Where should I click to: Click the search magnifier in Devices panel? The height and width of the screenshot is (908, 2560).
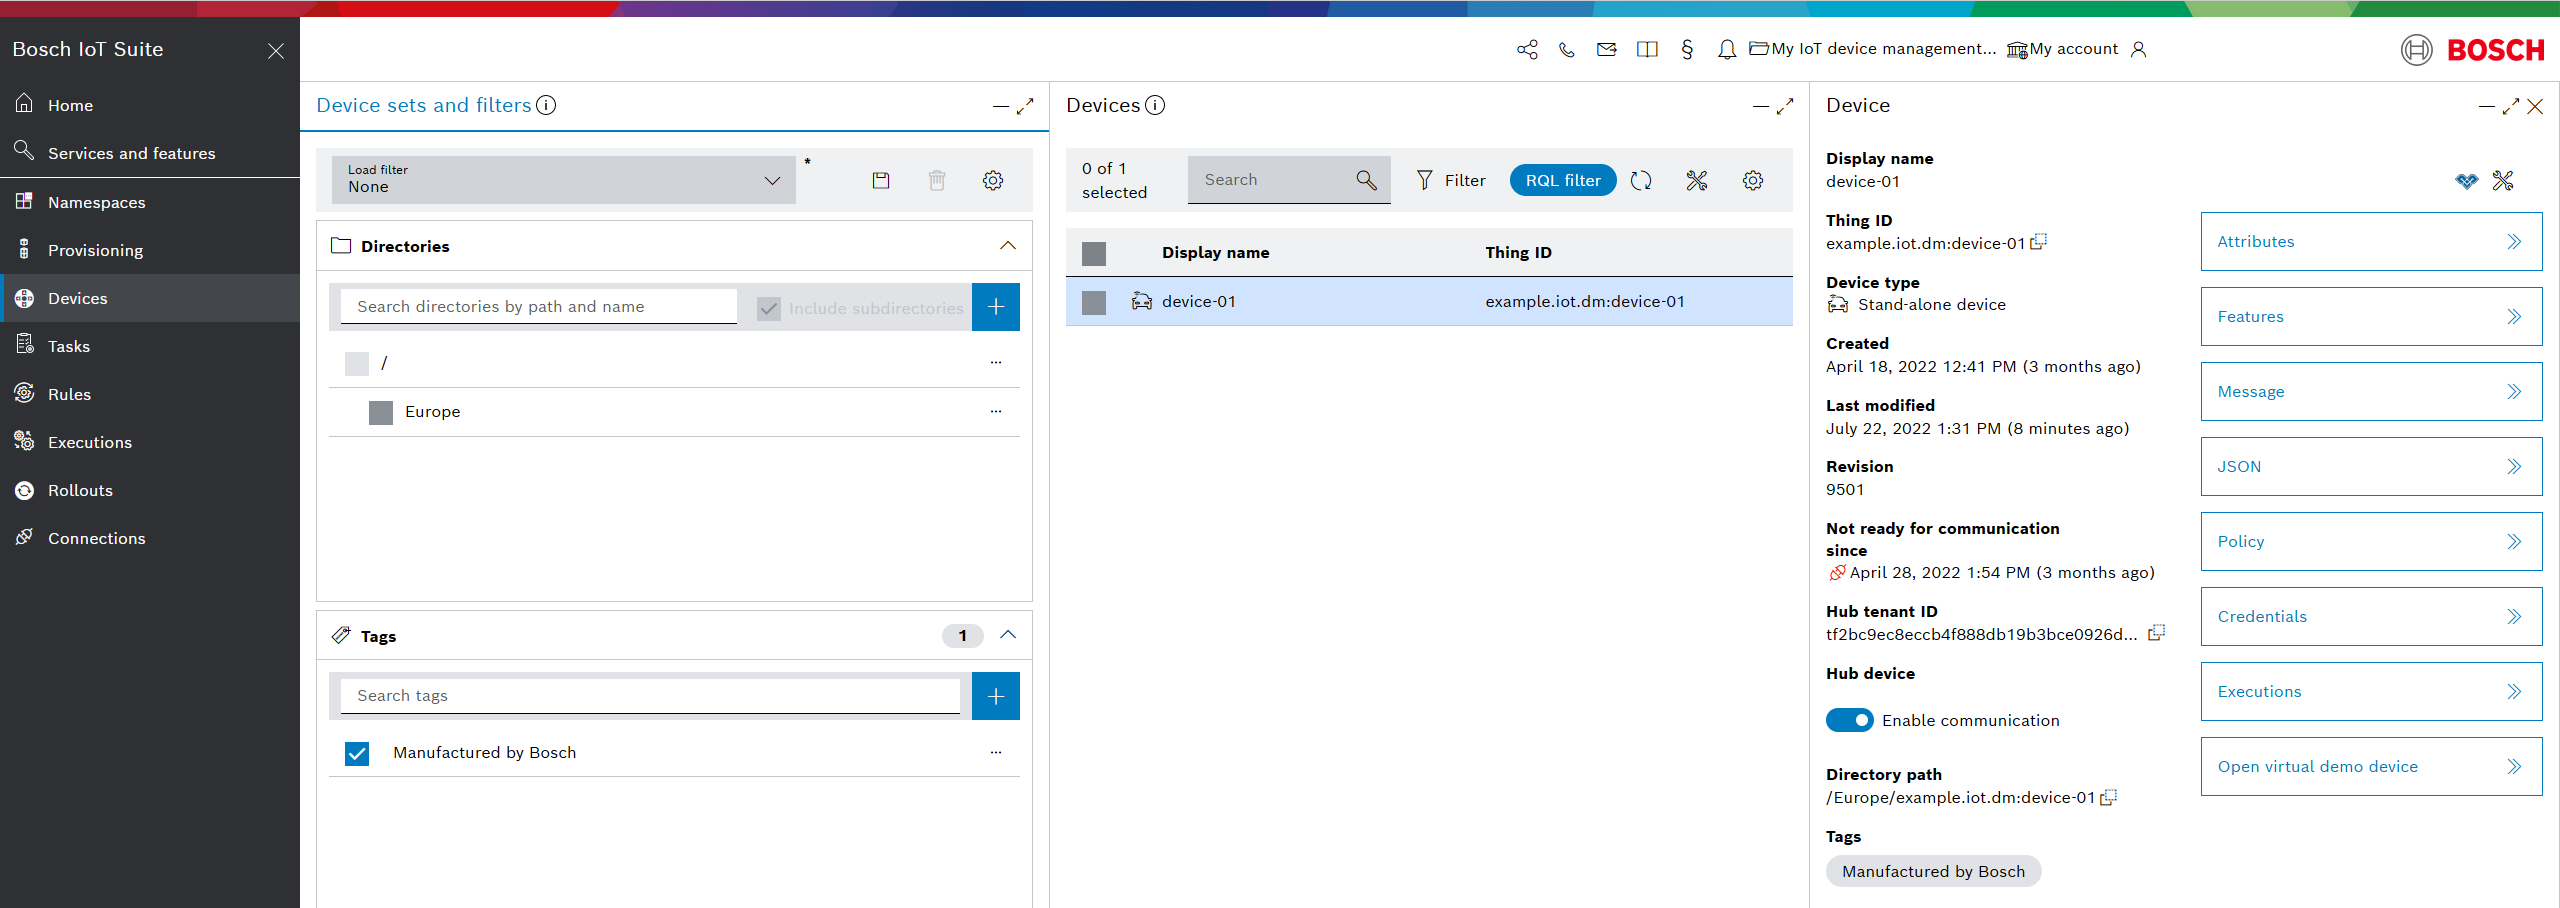click(1366, 180)
